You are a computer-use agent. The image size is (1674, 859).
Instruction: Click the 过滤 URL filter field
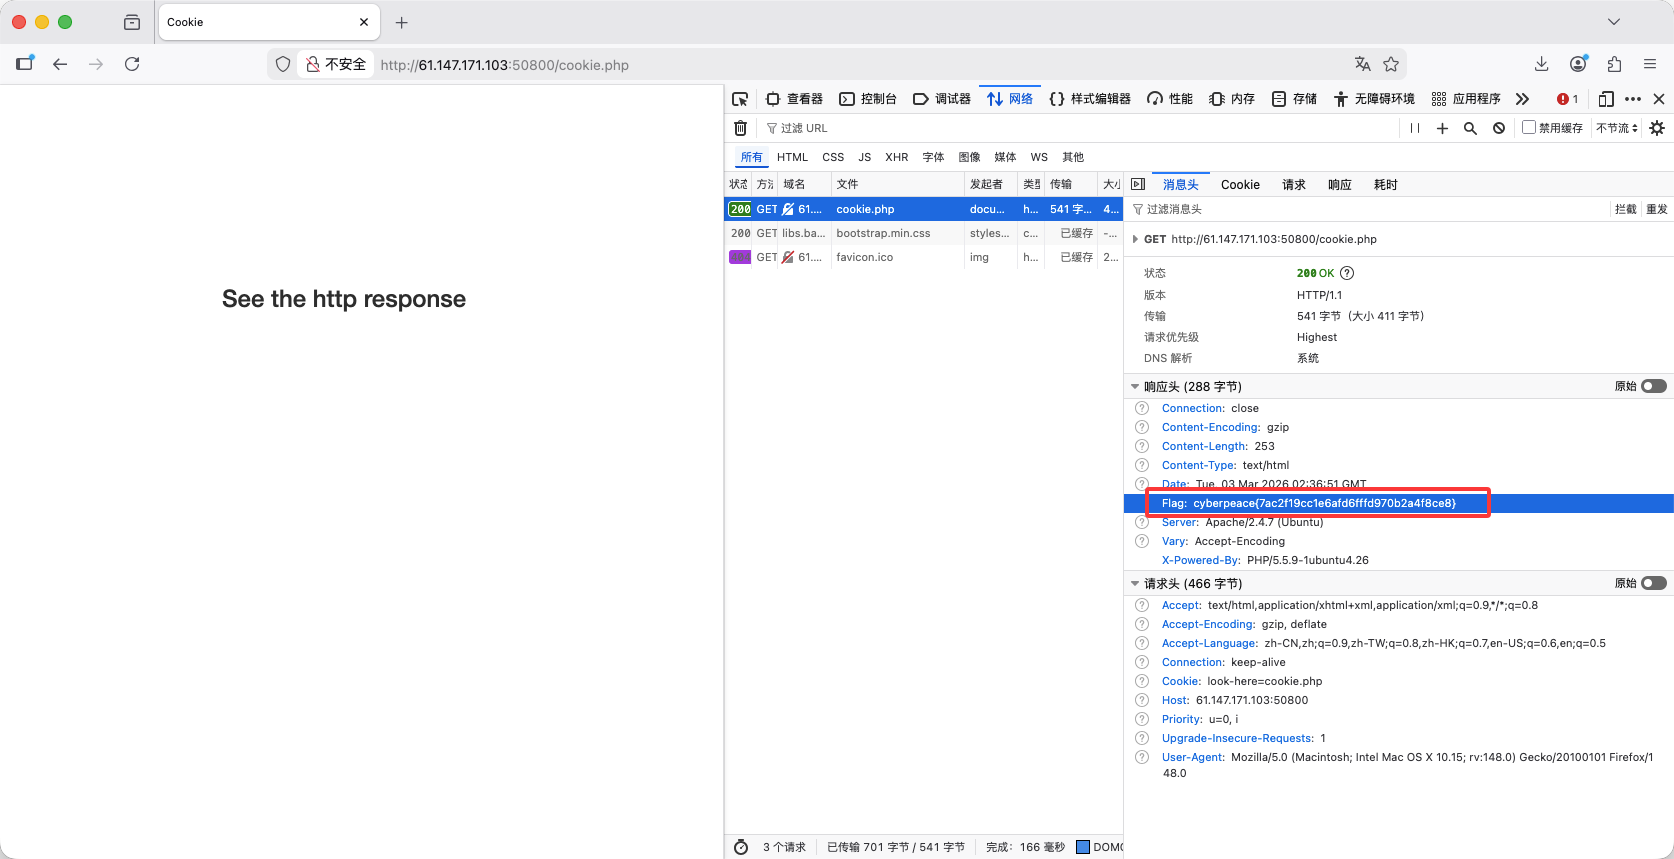1080,128
